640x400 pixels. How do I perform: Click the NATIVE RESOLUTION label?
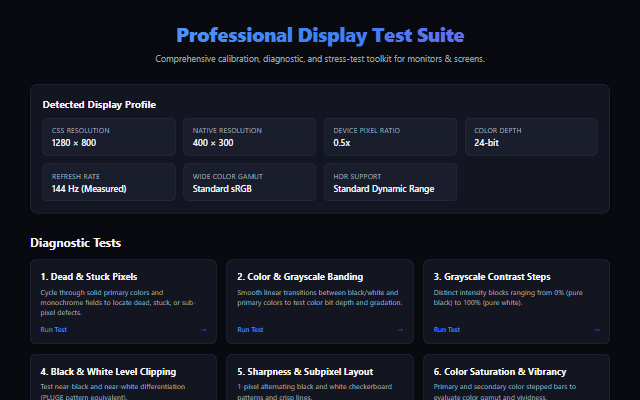(x=227, y=131)
